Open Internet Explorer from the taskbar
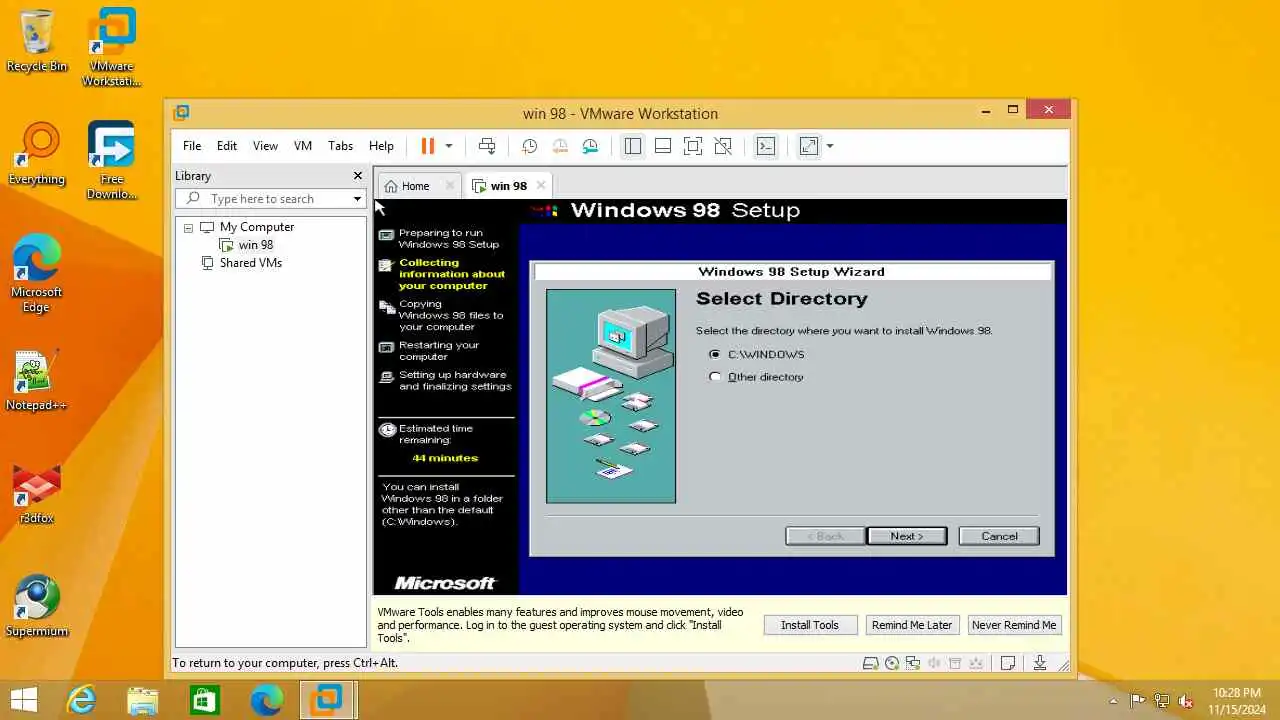 tap(81, 700)
